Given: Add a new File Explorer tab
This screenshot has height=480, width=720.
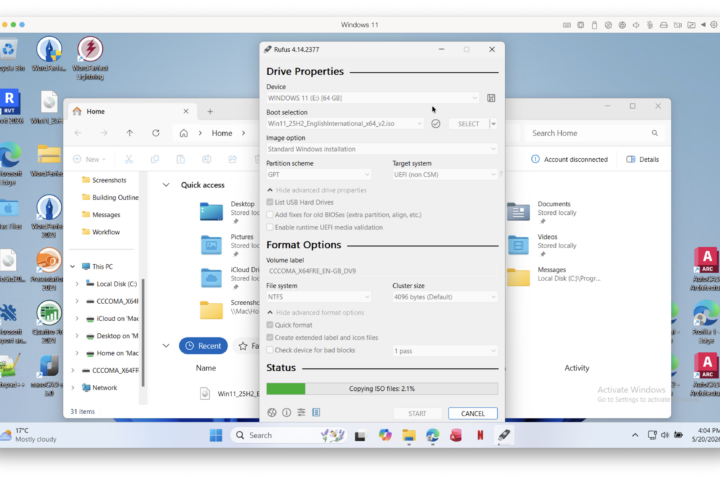Looking at the screenshot, I should (210, 112).
